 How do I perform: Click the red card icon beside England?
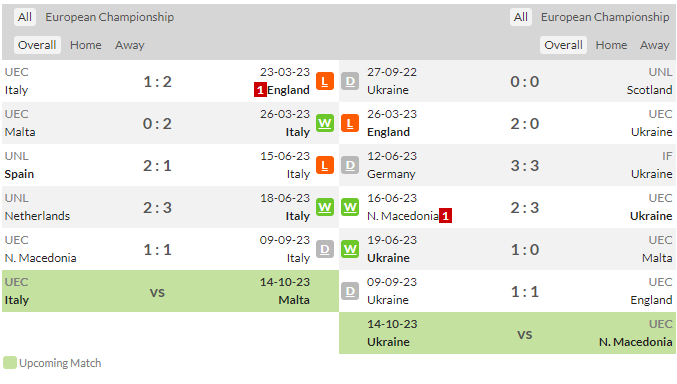coord(260,90)
